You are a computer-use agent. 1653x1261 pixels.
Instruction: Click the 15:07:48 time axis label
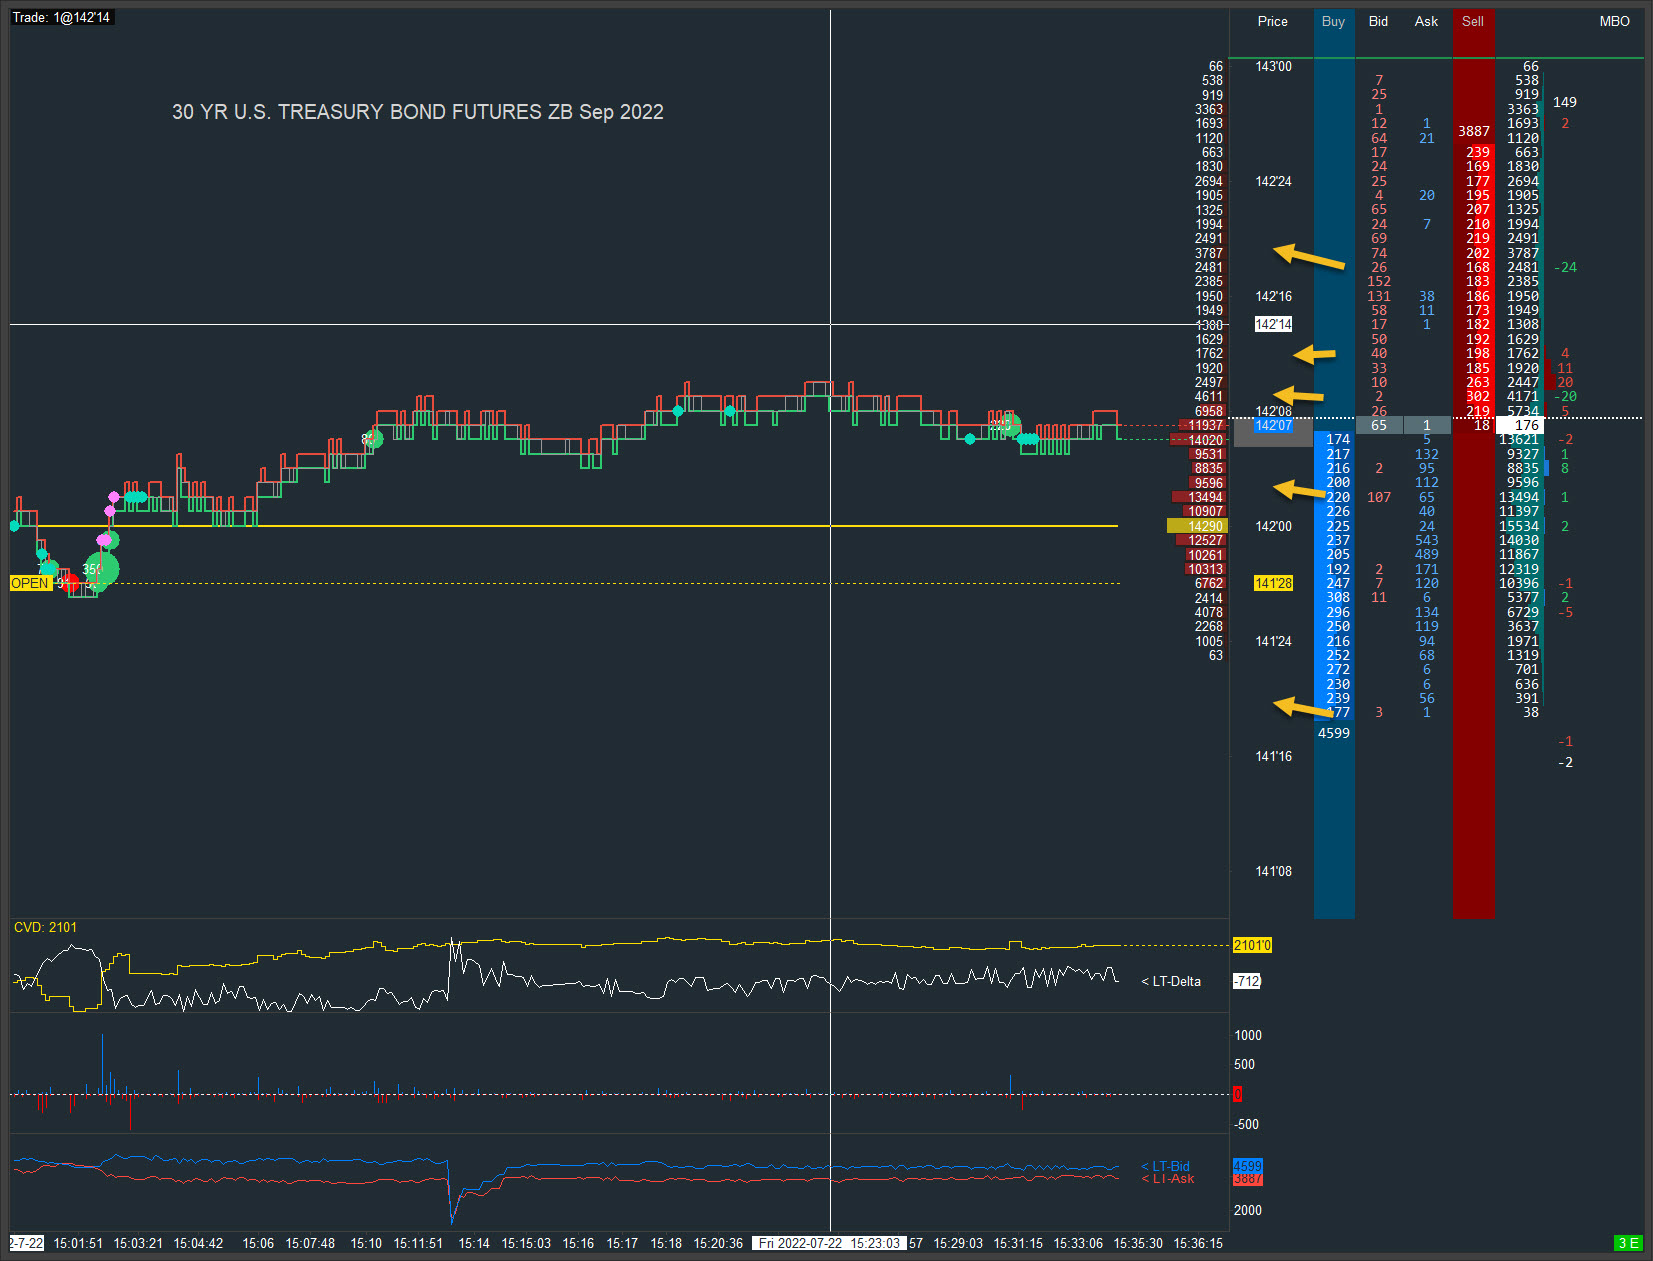(310, 1243)
